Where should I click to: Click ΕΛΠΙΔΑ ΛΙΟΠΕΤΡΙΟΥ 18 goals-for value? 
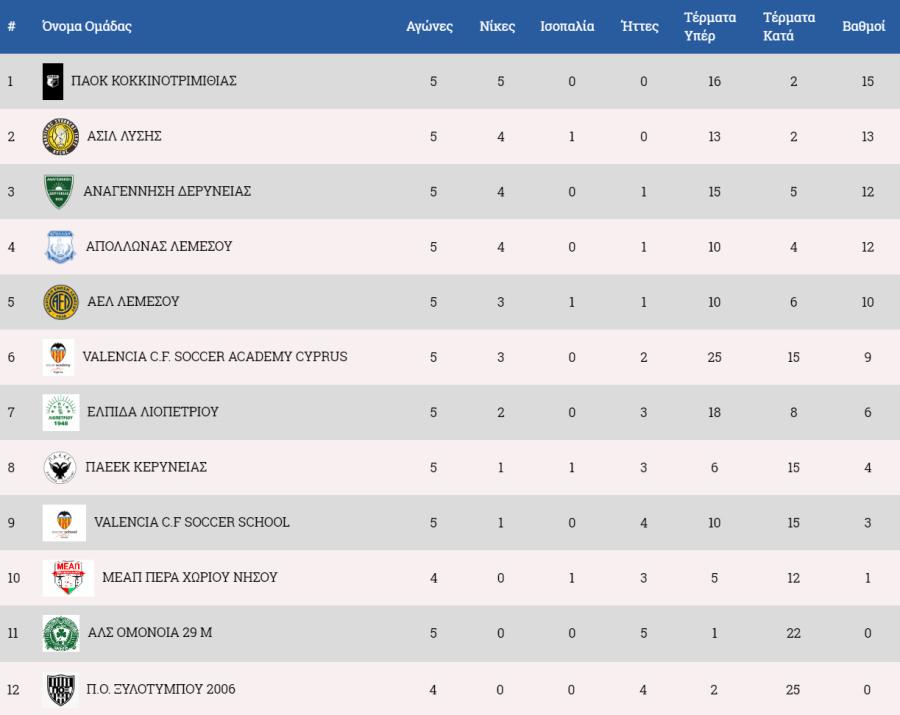click(x=714, y=412)
